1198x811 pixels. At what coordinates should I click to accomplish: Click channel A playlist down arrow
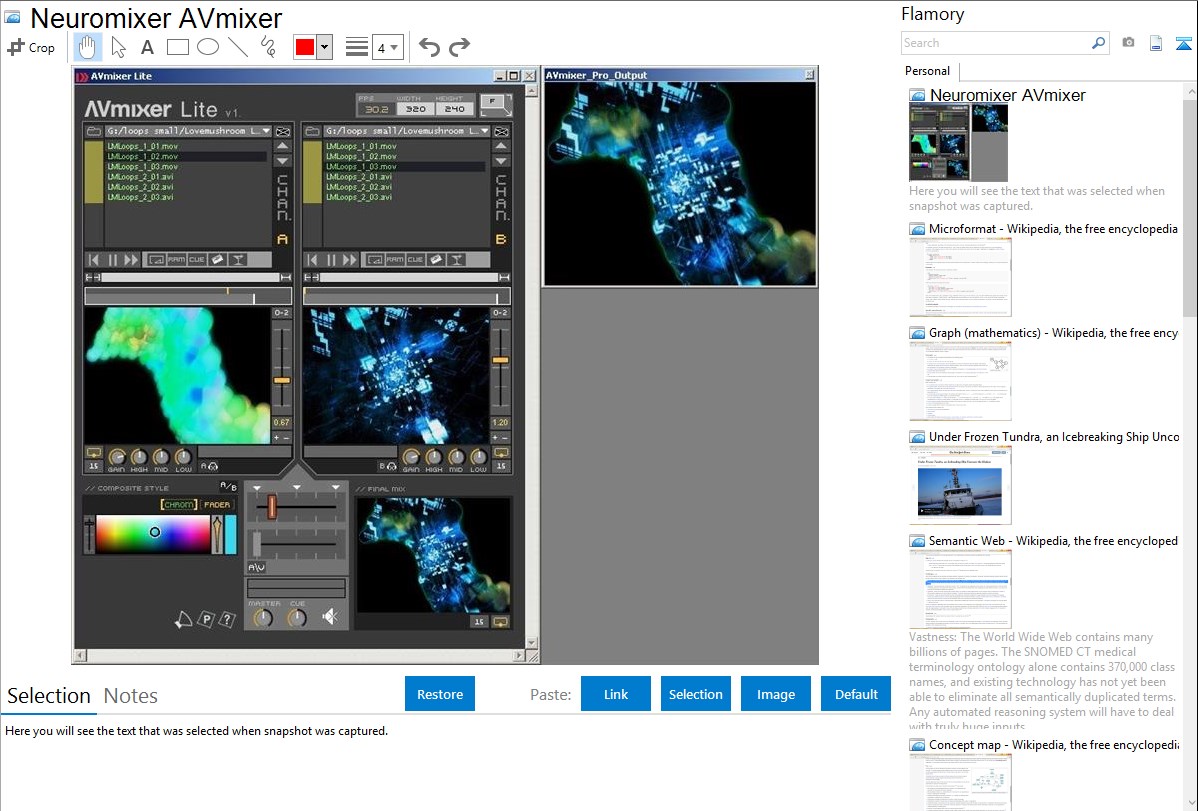tap(283, 161)
